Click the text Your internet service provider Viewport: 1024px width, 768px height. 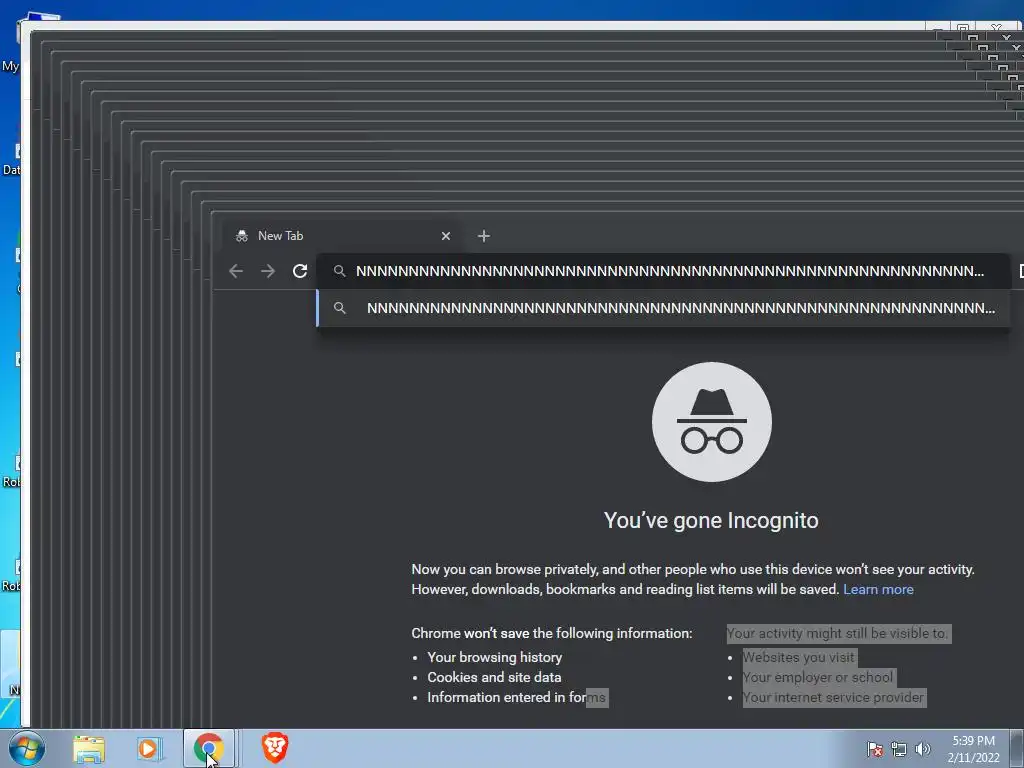pos(833,697)
